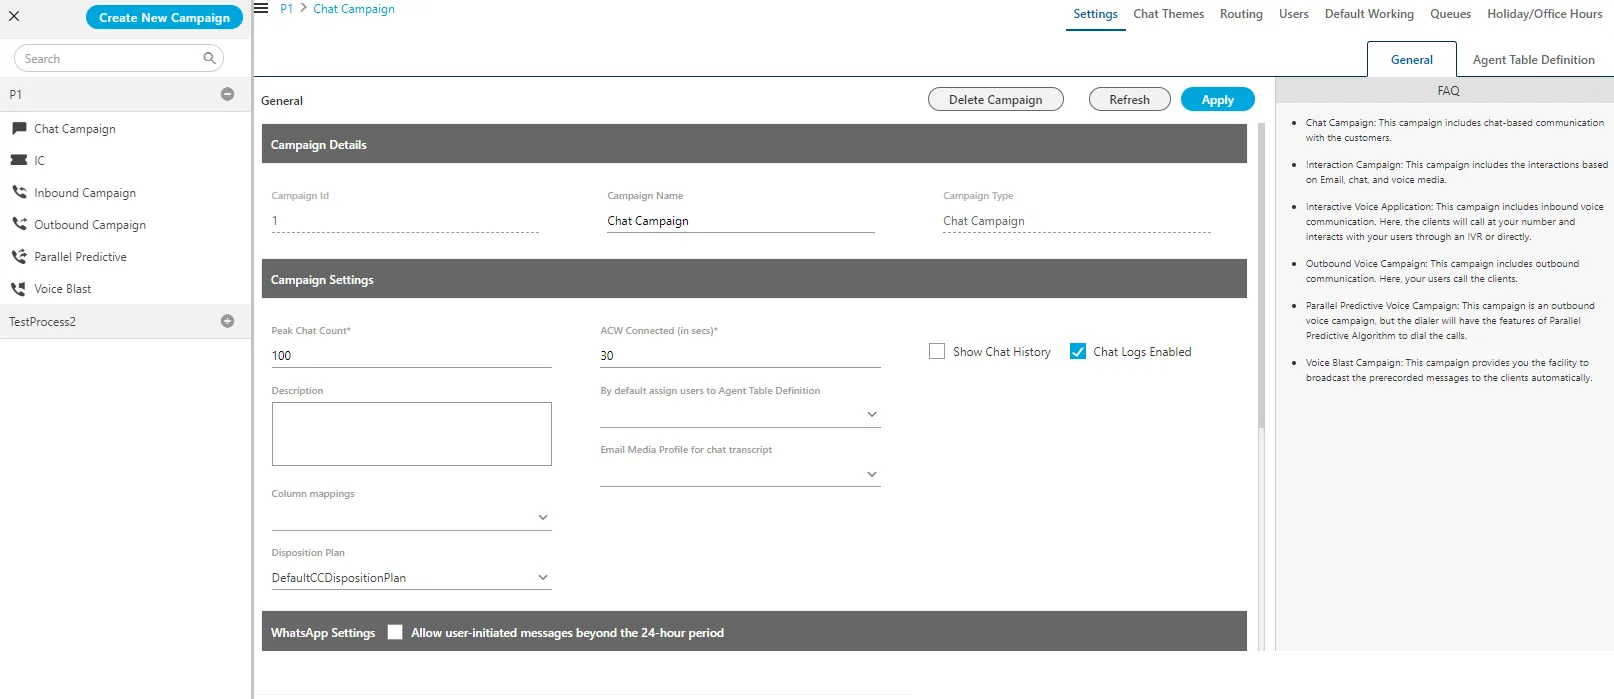Switch to Agent Table Definition sub-tab
This screenshot has height=699, width=1614.
(x=1533, y=60)
